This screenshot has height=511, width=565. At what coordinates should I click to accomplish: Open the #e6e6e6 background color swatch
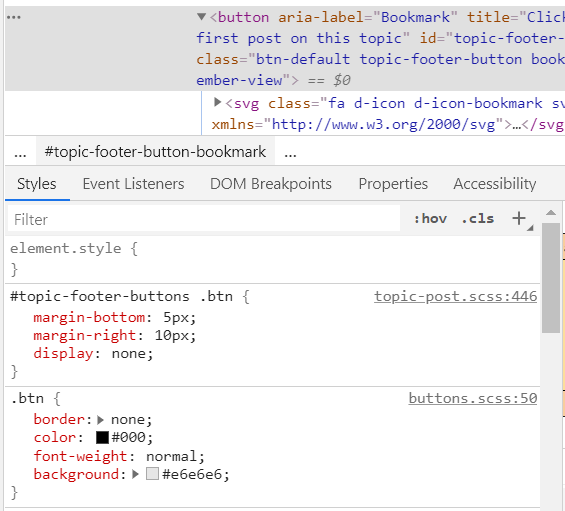click(152, 474)
